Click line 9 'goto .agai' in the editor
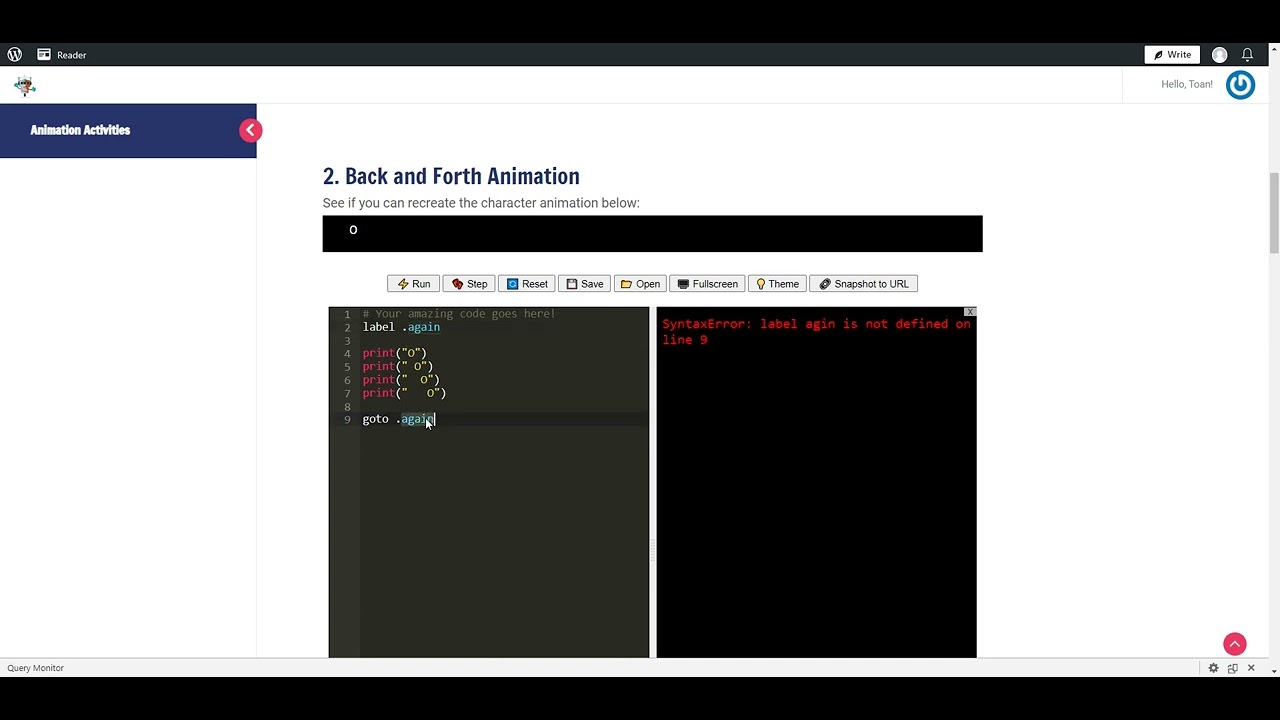Screen dimensions: 1280x720 [x=399, y=419]
